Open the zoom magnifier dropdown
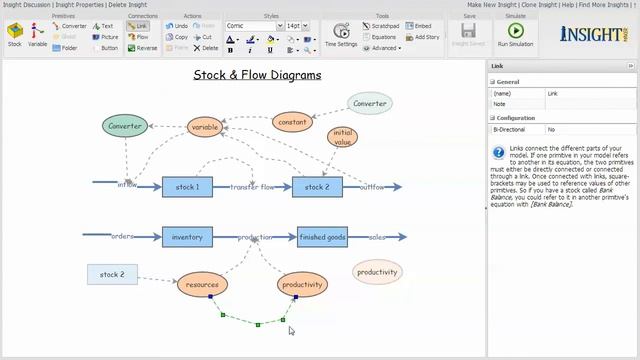 [x=310, y=50]
